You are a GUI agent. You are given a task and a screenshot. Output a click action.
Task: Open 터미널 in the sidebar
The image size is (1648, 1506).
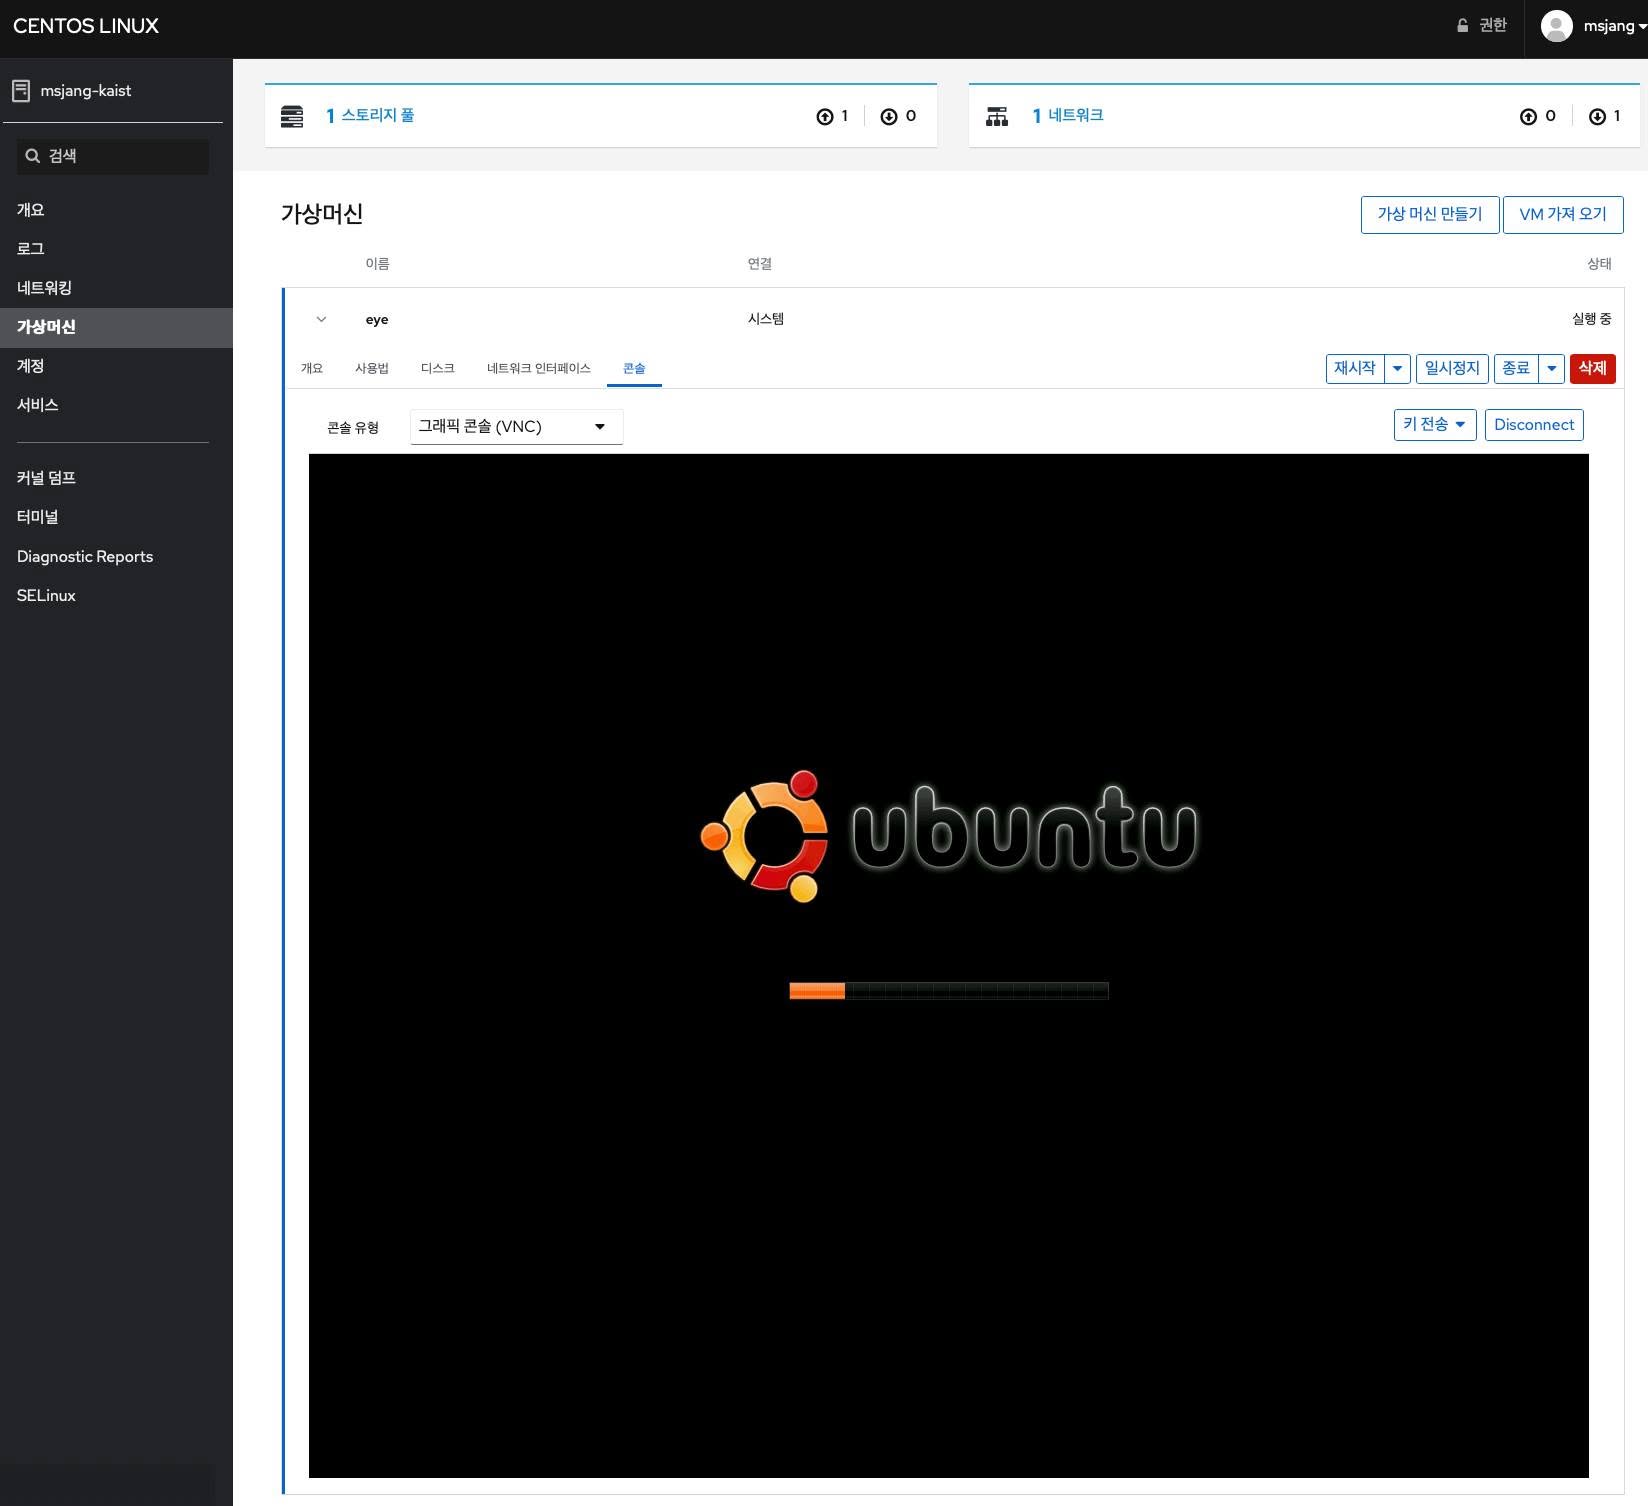(38, 517)
